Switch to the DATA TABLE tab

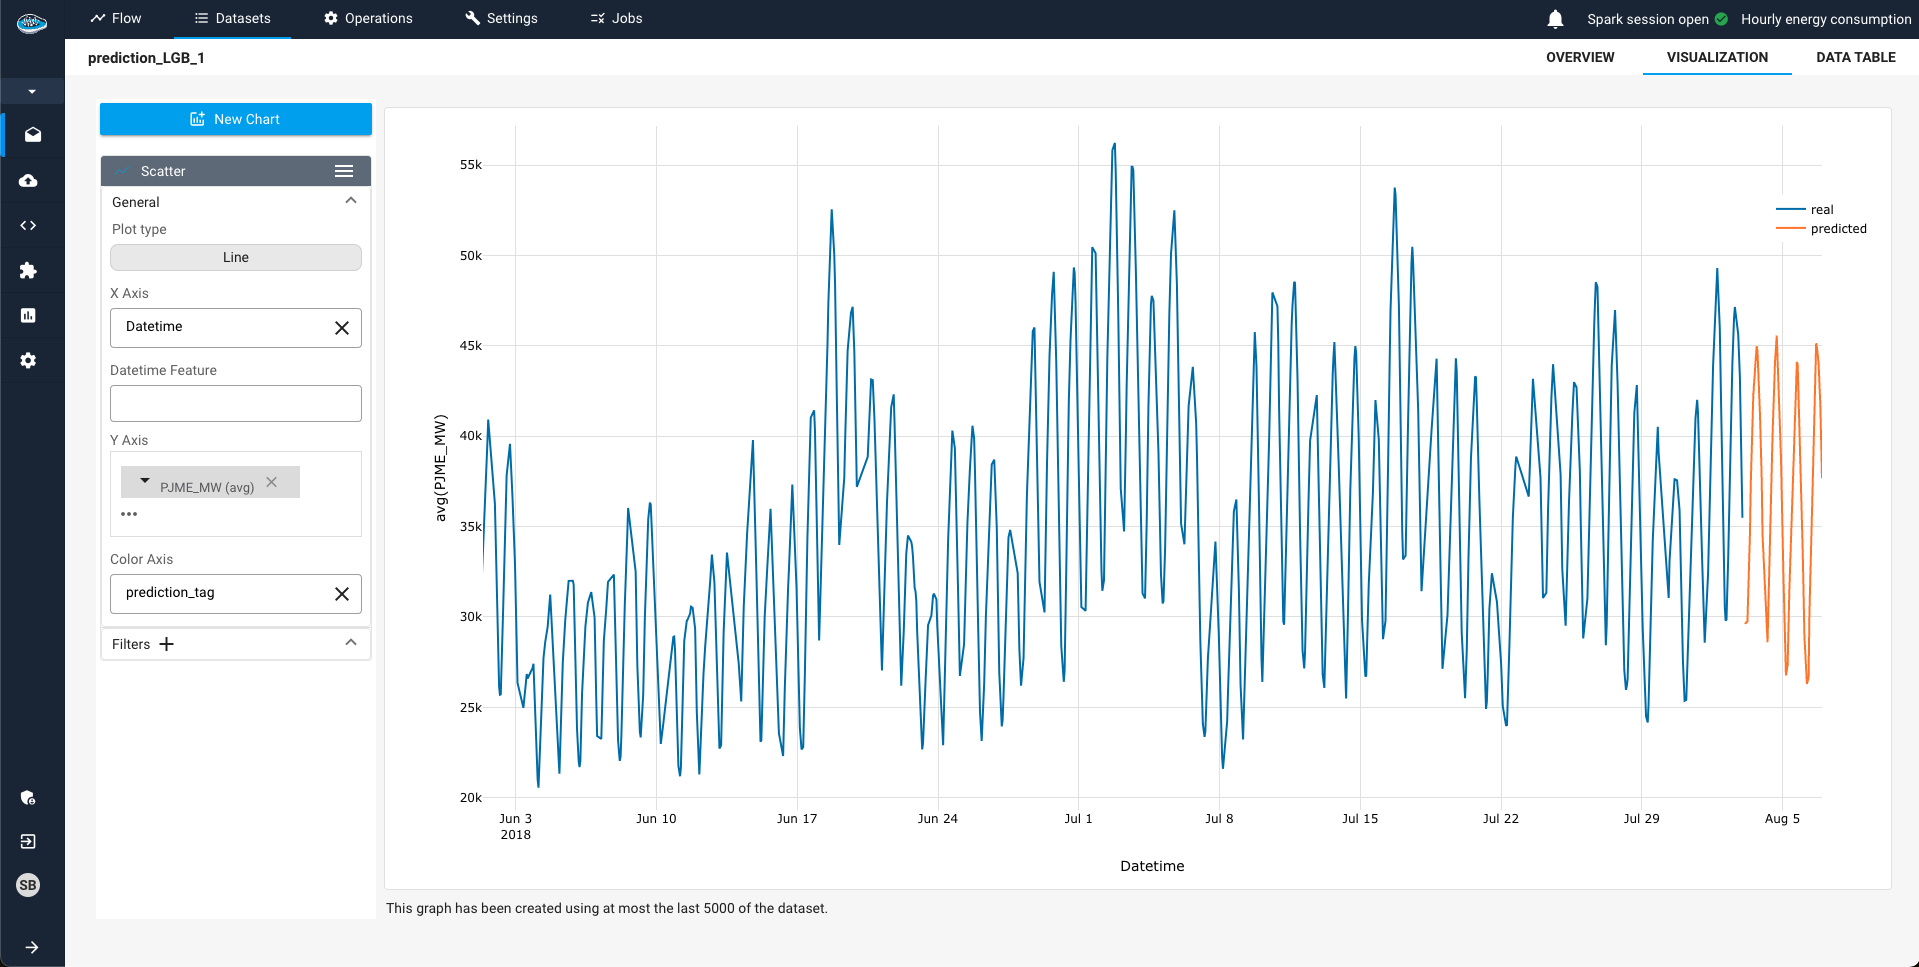tap(1855, 57)
